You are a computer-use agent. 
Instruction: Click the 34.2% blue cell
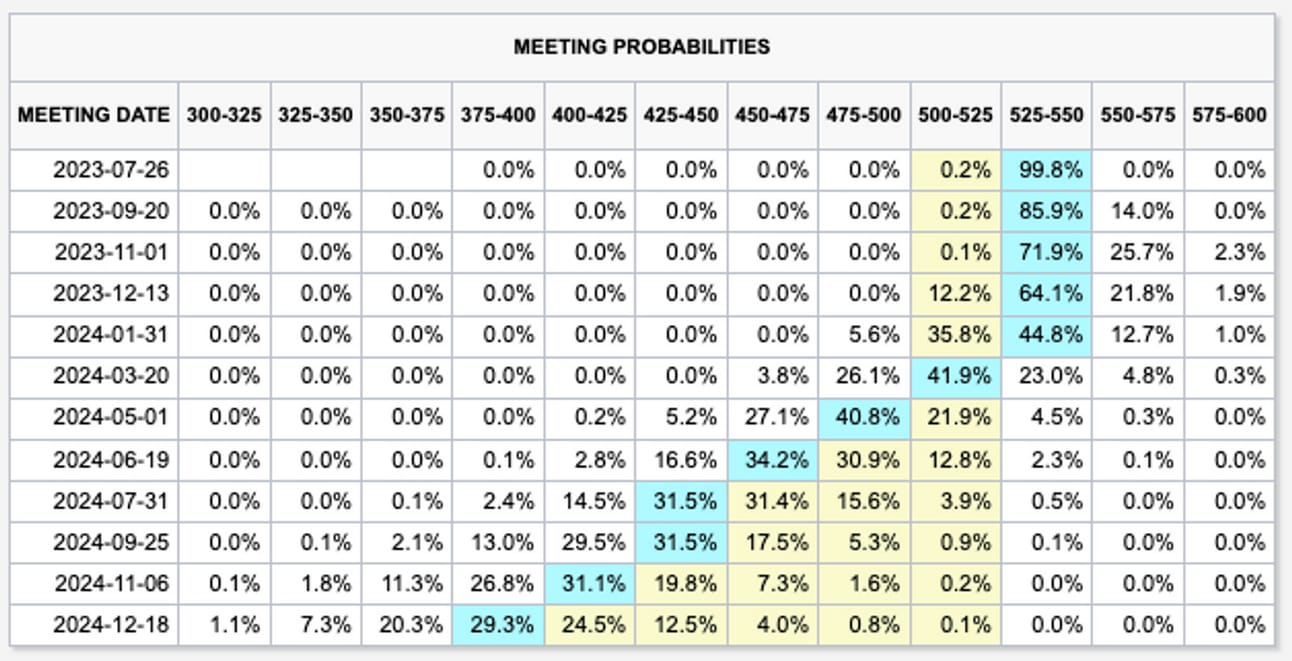[x=773, y=460]
